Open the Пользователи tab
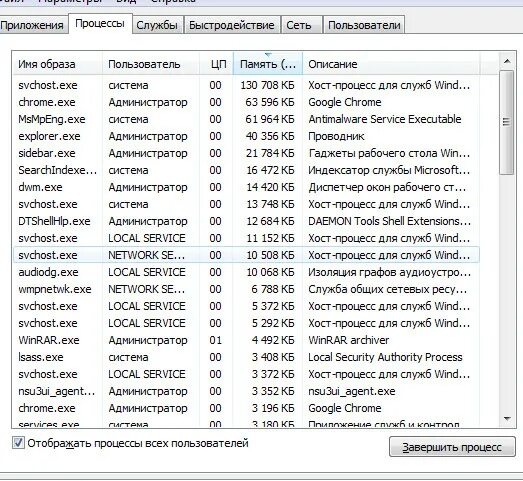523x481 pixels. click(364, 25)
